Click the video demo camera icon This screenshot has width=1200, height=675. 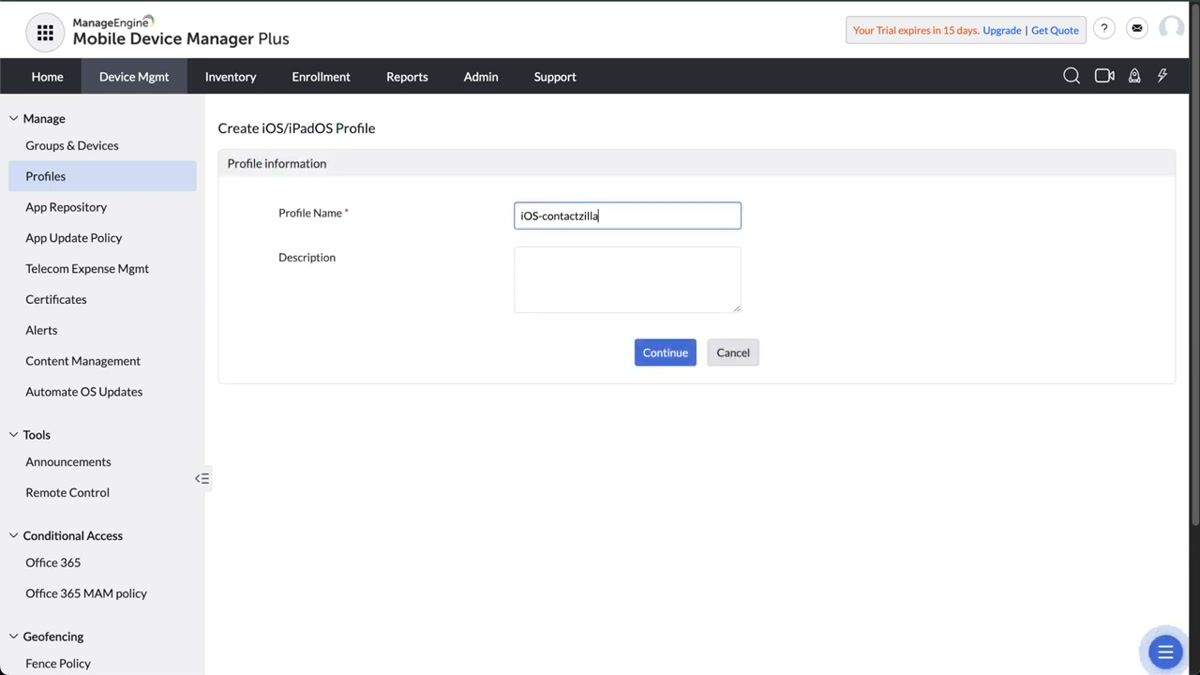[1103, 75]
